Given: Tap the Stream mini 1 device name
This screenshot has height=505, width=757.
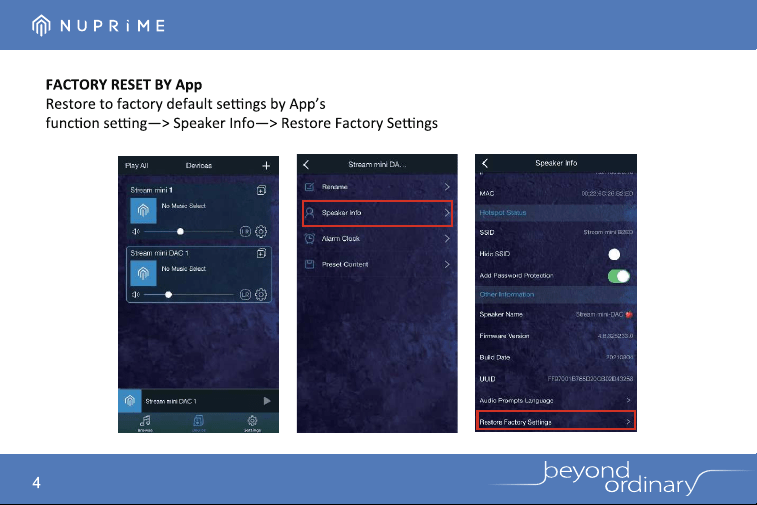Looking at the screenshot, I should 151,190.
